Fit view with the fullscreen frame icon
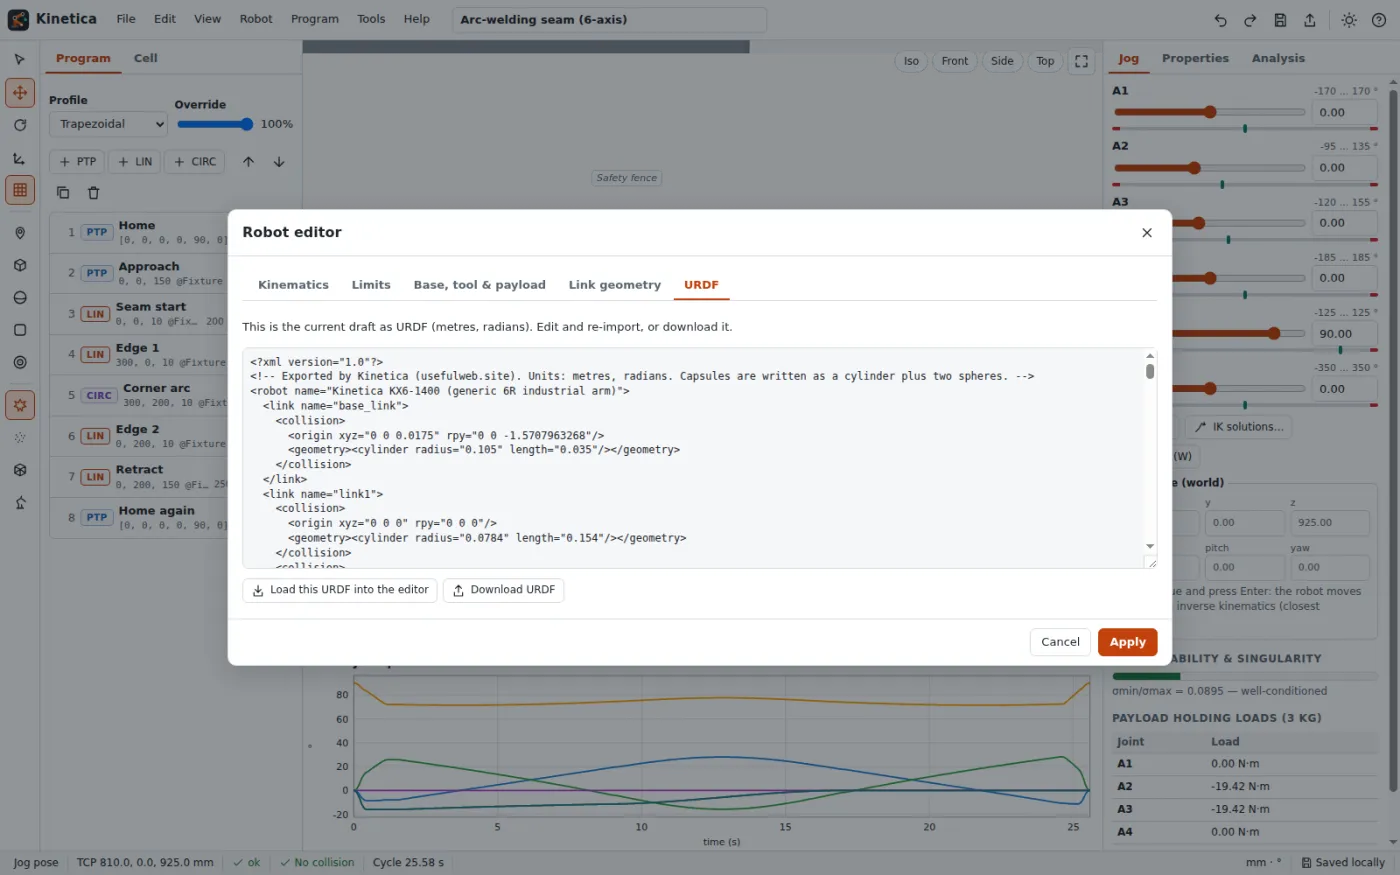The width and height of the screenshot is (1400, 875). [x=1081, y=61]
